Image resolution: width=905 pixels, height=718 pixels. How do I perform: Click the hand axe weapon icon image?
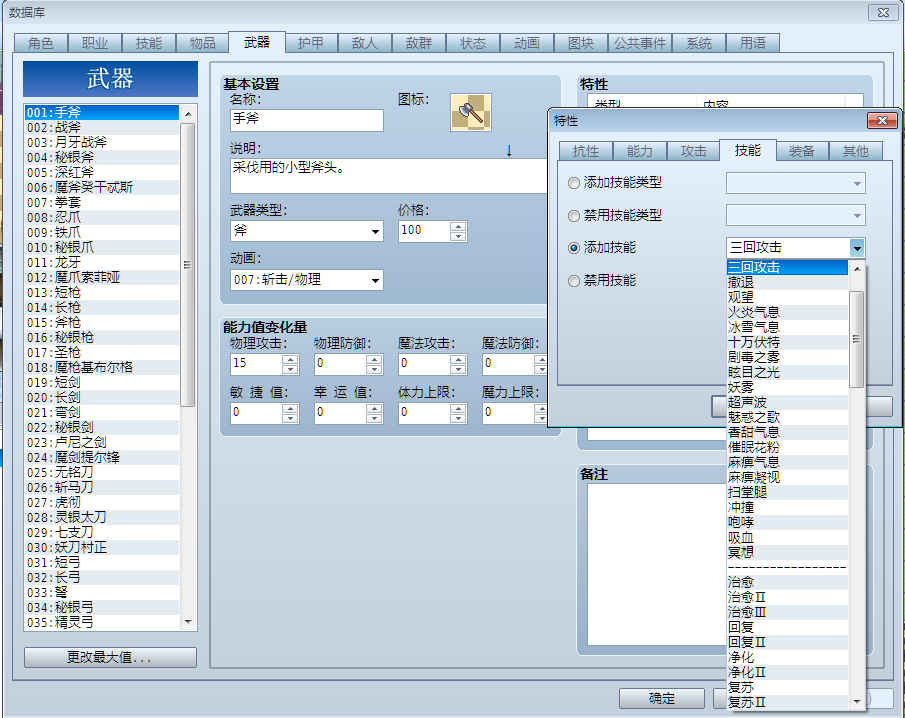click(470, 113)
